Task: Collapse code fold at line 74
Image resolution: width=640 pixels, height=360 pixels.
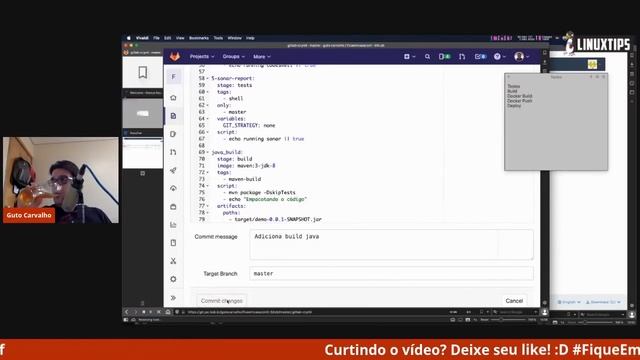Action: tap(207, 186)
